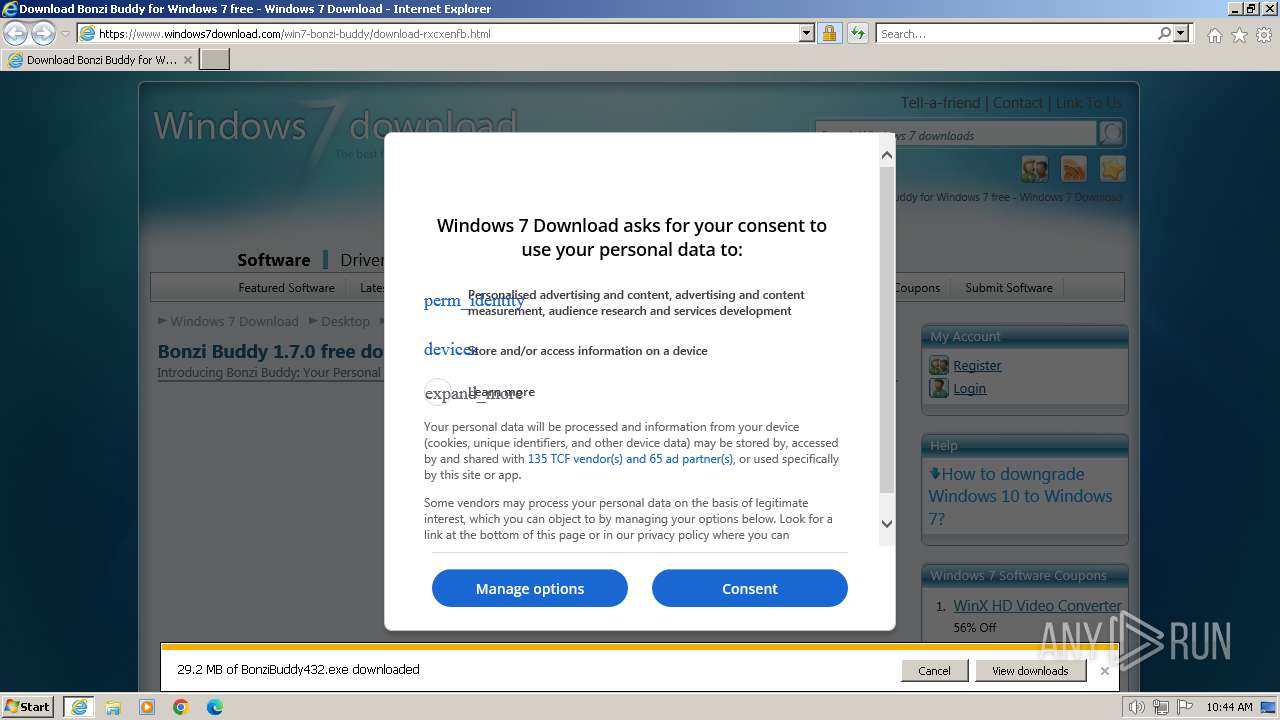This screenshot has height=720, width=1280.
Task: Click Desktop breadcrumb link
Action: [345, 321]
